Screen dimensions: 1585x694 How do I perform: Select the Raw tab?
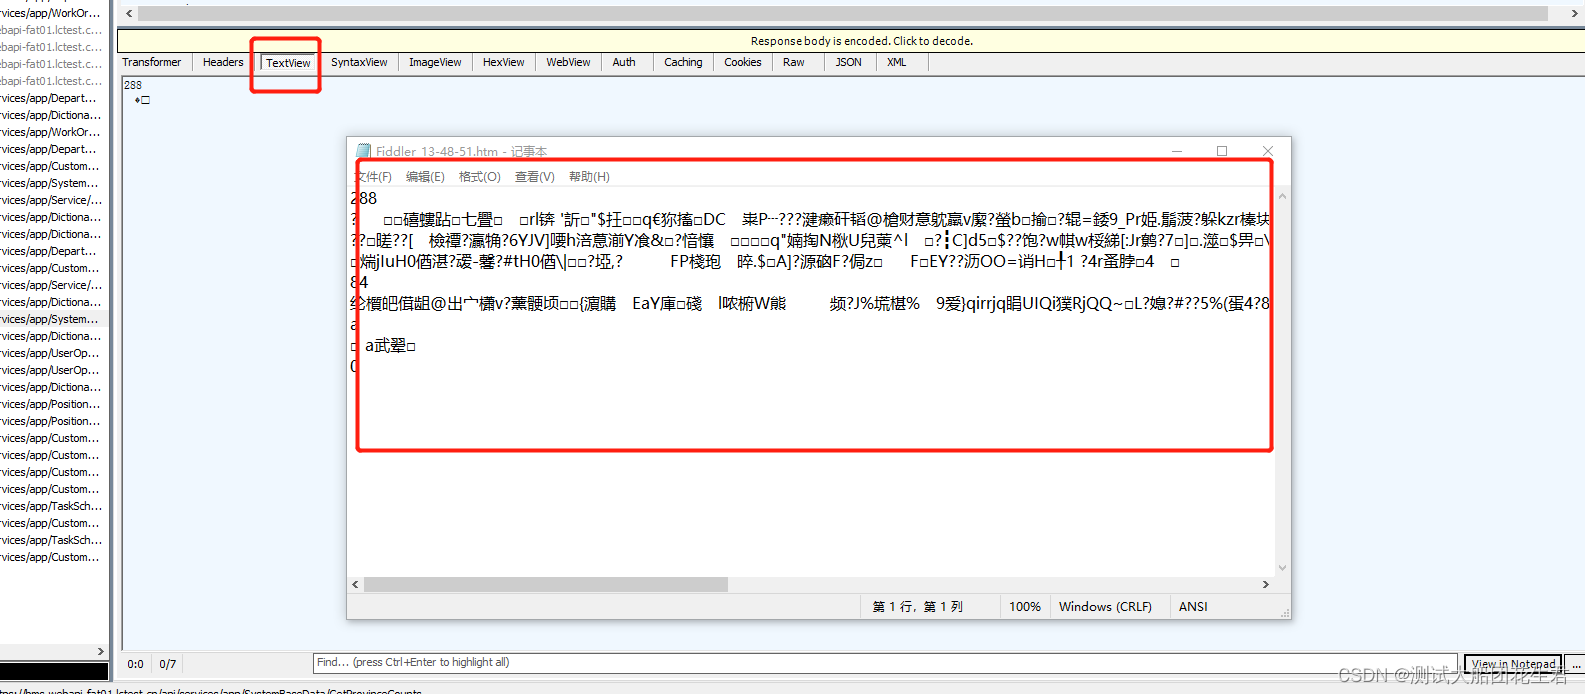794,62
